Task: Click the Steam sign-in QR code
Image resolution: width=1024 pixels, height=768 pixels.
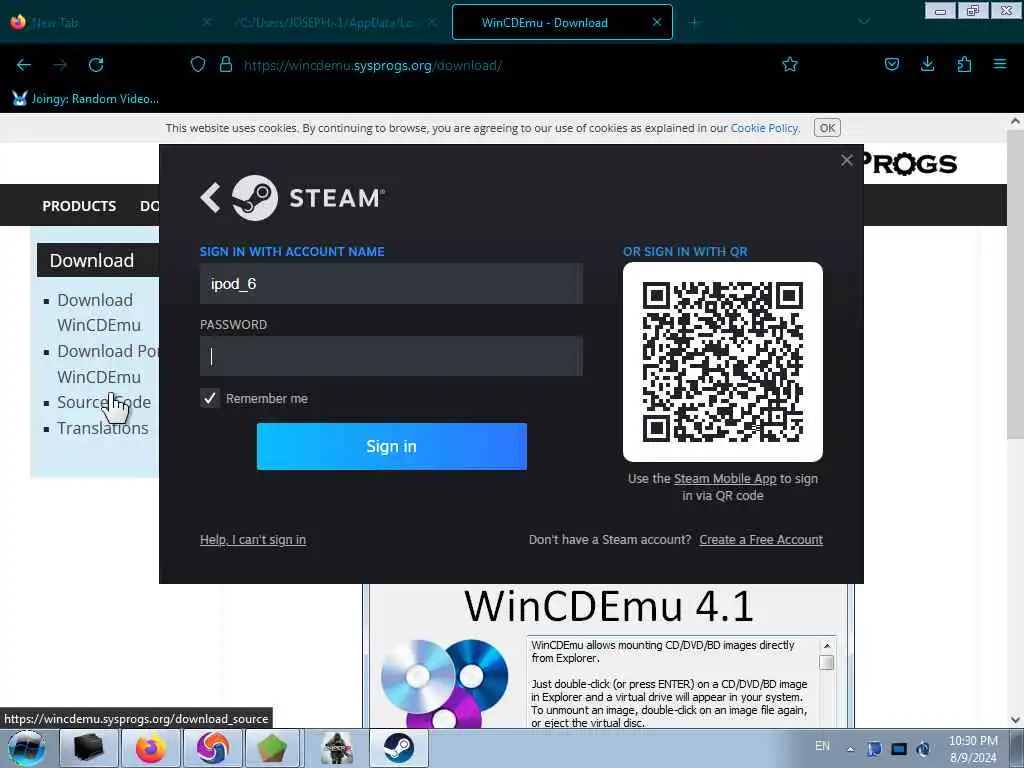Action: point(723,362)
